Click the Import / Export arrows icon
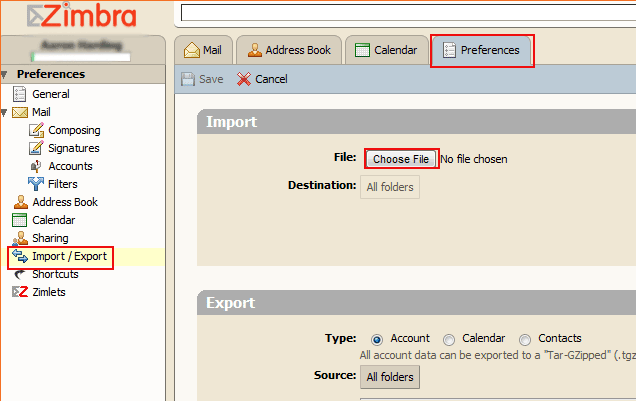Image resolution: width=636 pixels, height=401 pixels. (x=20, y=256)
